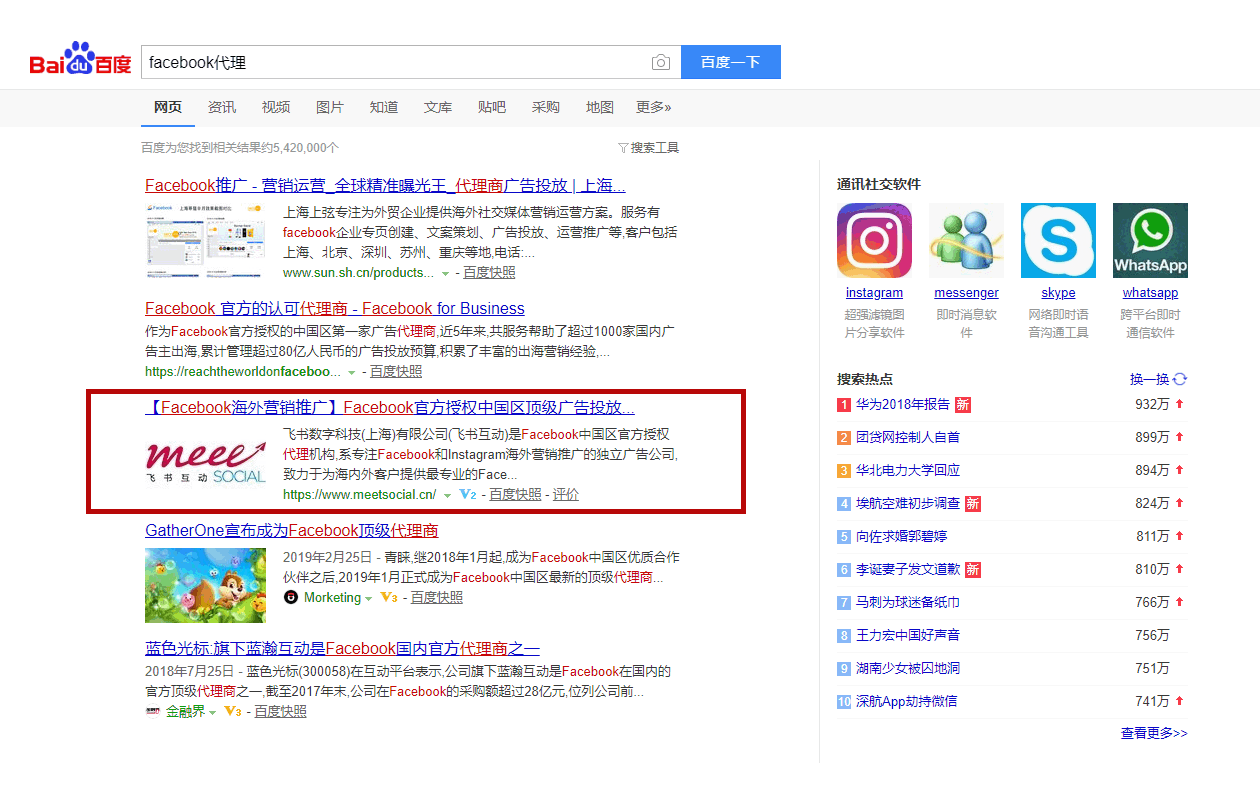Viewport: 1260px width, 811px height.
Task: Click the Baidu logo
Action: [80, 60]
